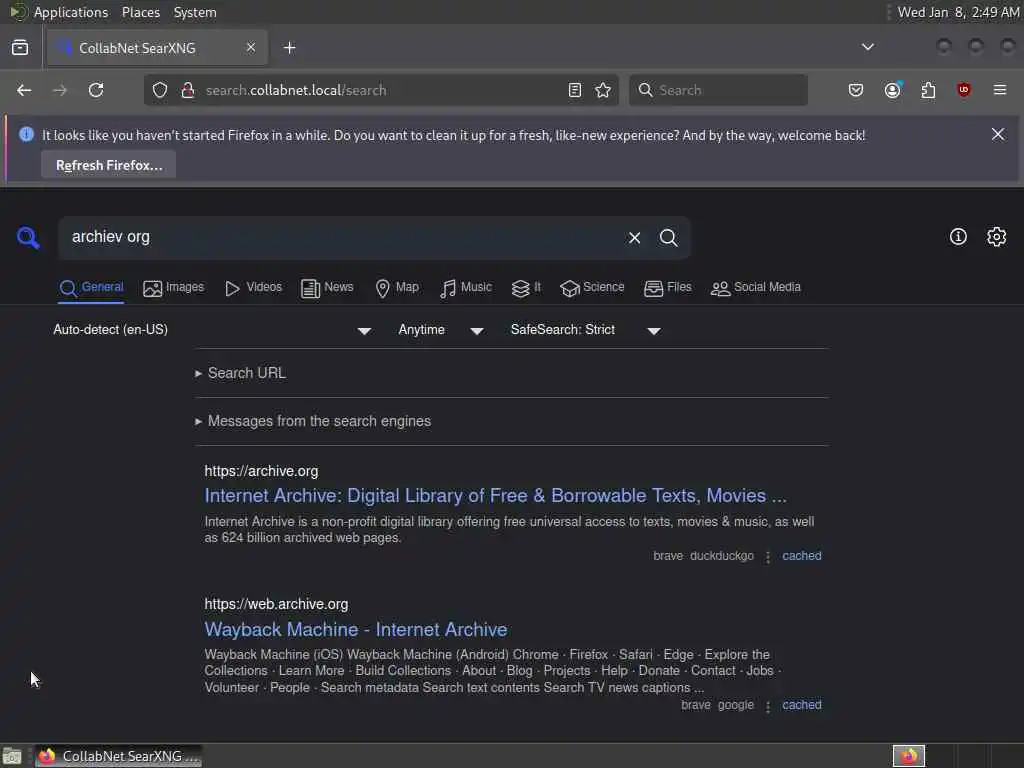Close the CollabNet SearXNG tab
Image resolution: width=1024 pixels, height=768 pixels.
pos(251,47)
